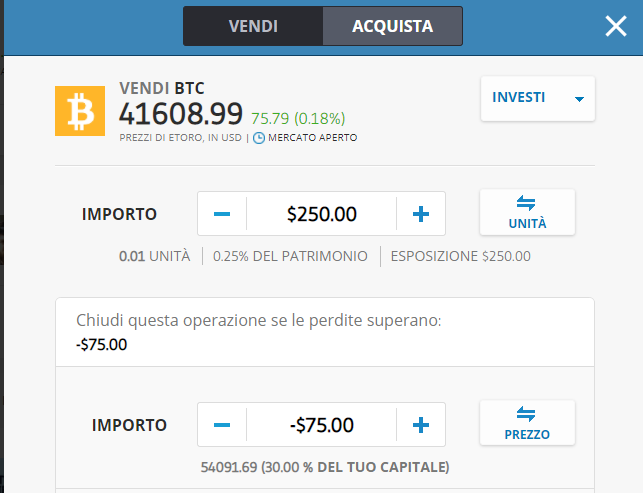Click the Bitcoin logo icon
This screenshot has height=493, width=643.
coord(80,111)
